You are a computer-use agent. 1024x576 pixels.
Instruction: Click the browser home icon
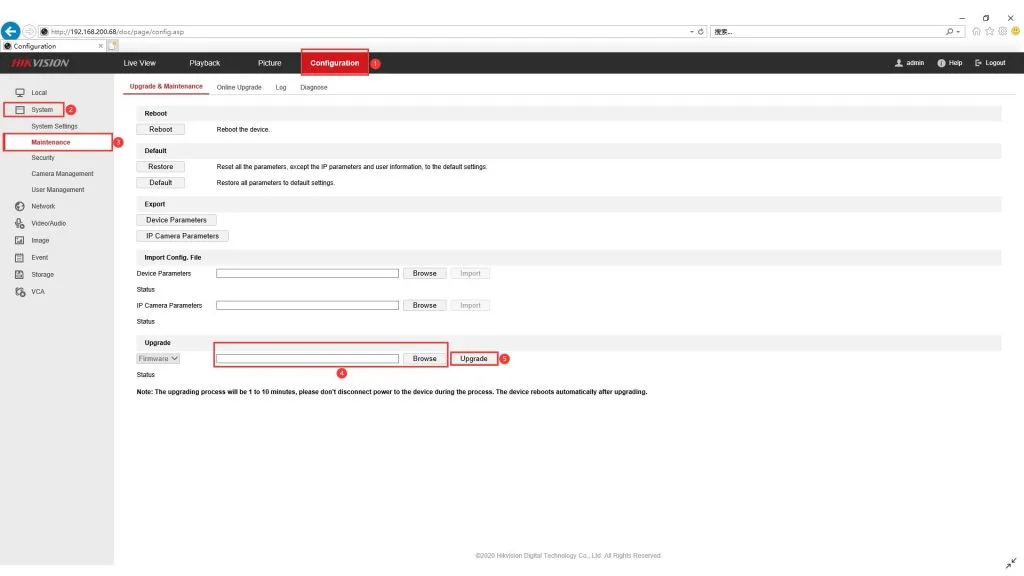point(976,31)
